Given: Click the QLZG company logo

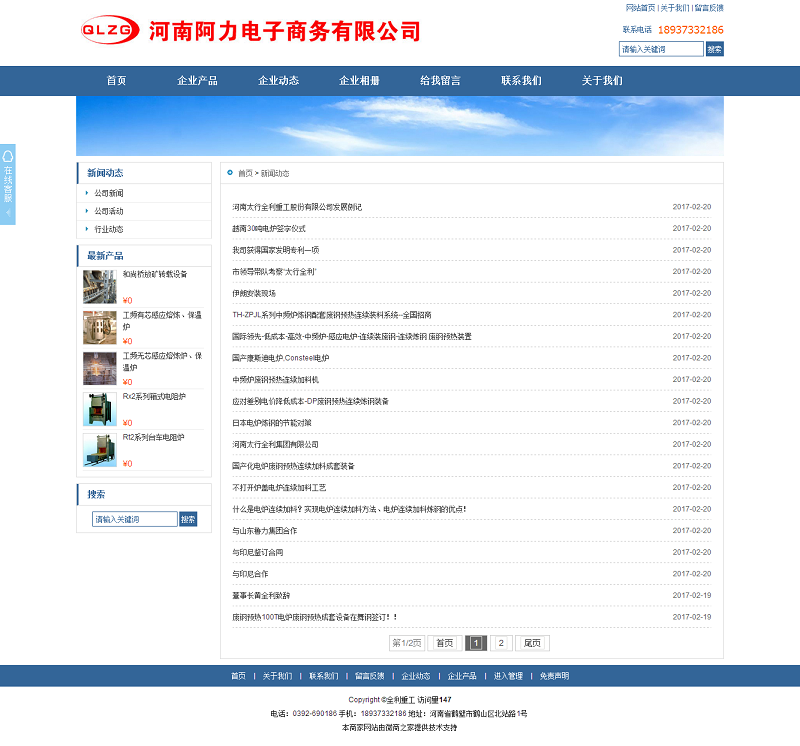Looking at the screenshot, I should [x=110, y=31].
